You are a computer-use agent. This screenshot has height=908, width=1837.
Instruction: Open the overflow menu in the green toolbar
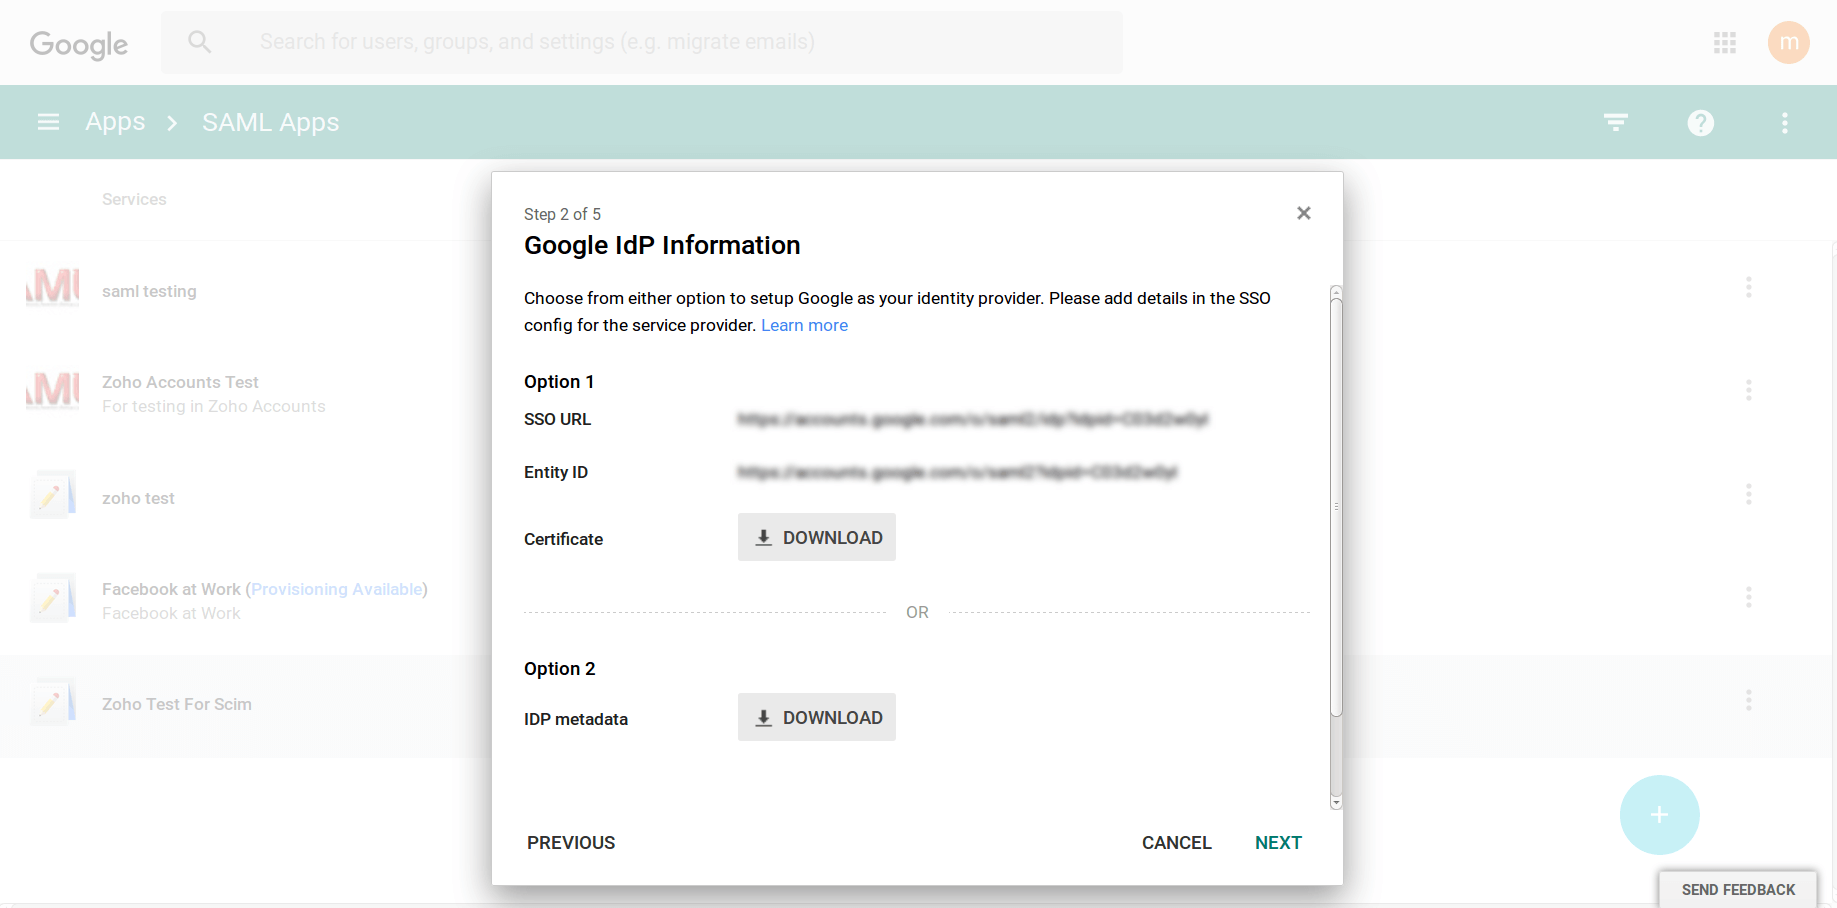click(1784, 122)
